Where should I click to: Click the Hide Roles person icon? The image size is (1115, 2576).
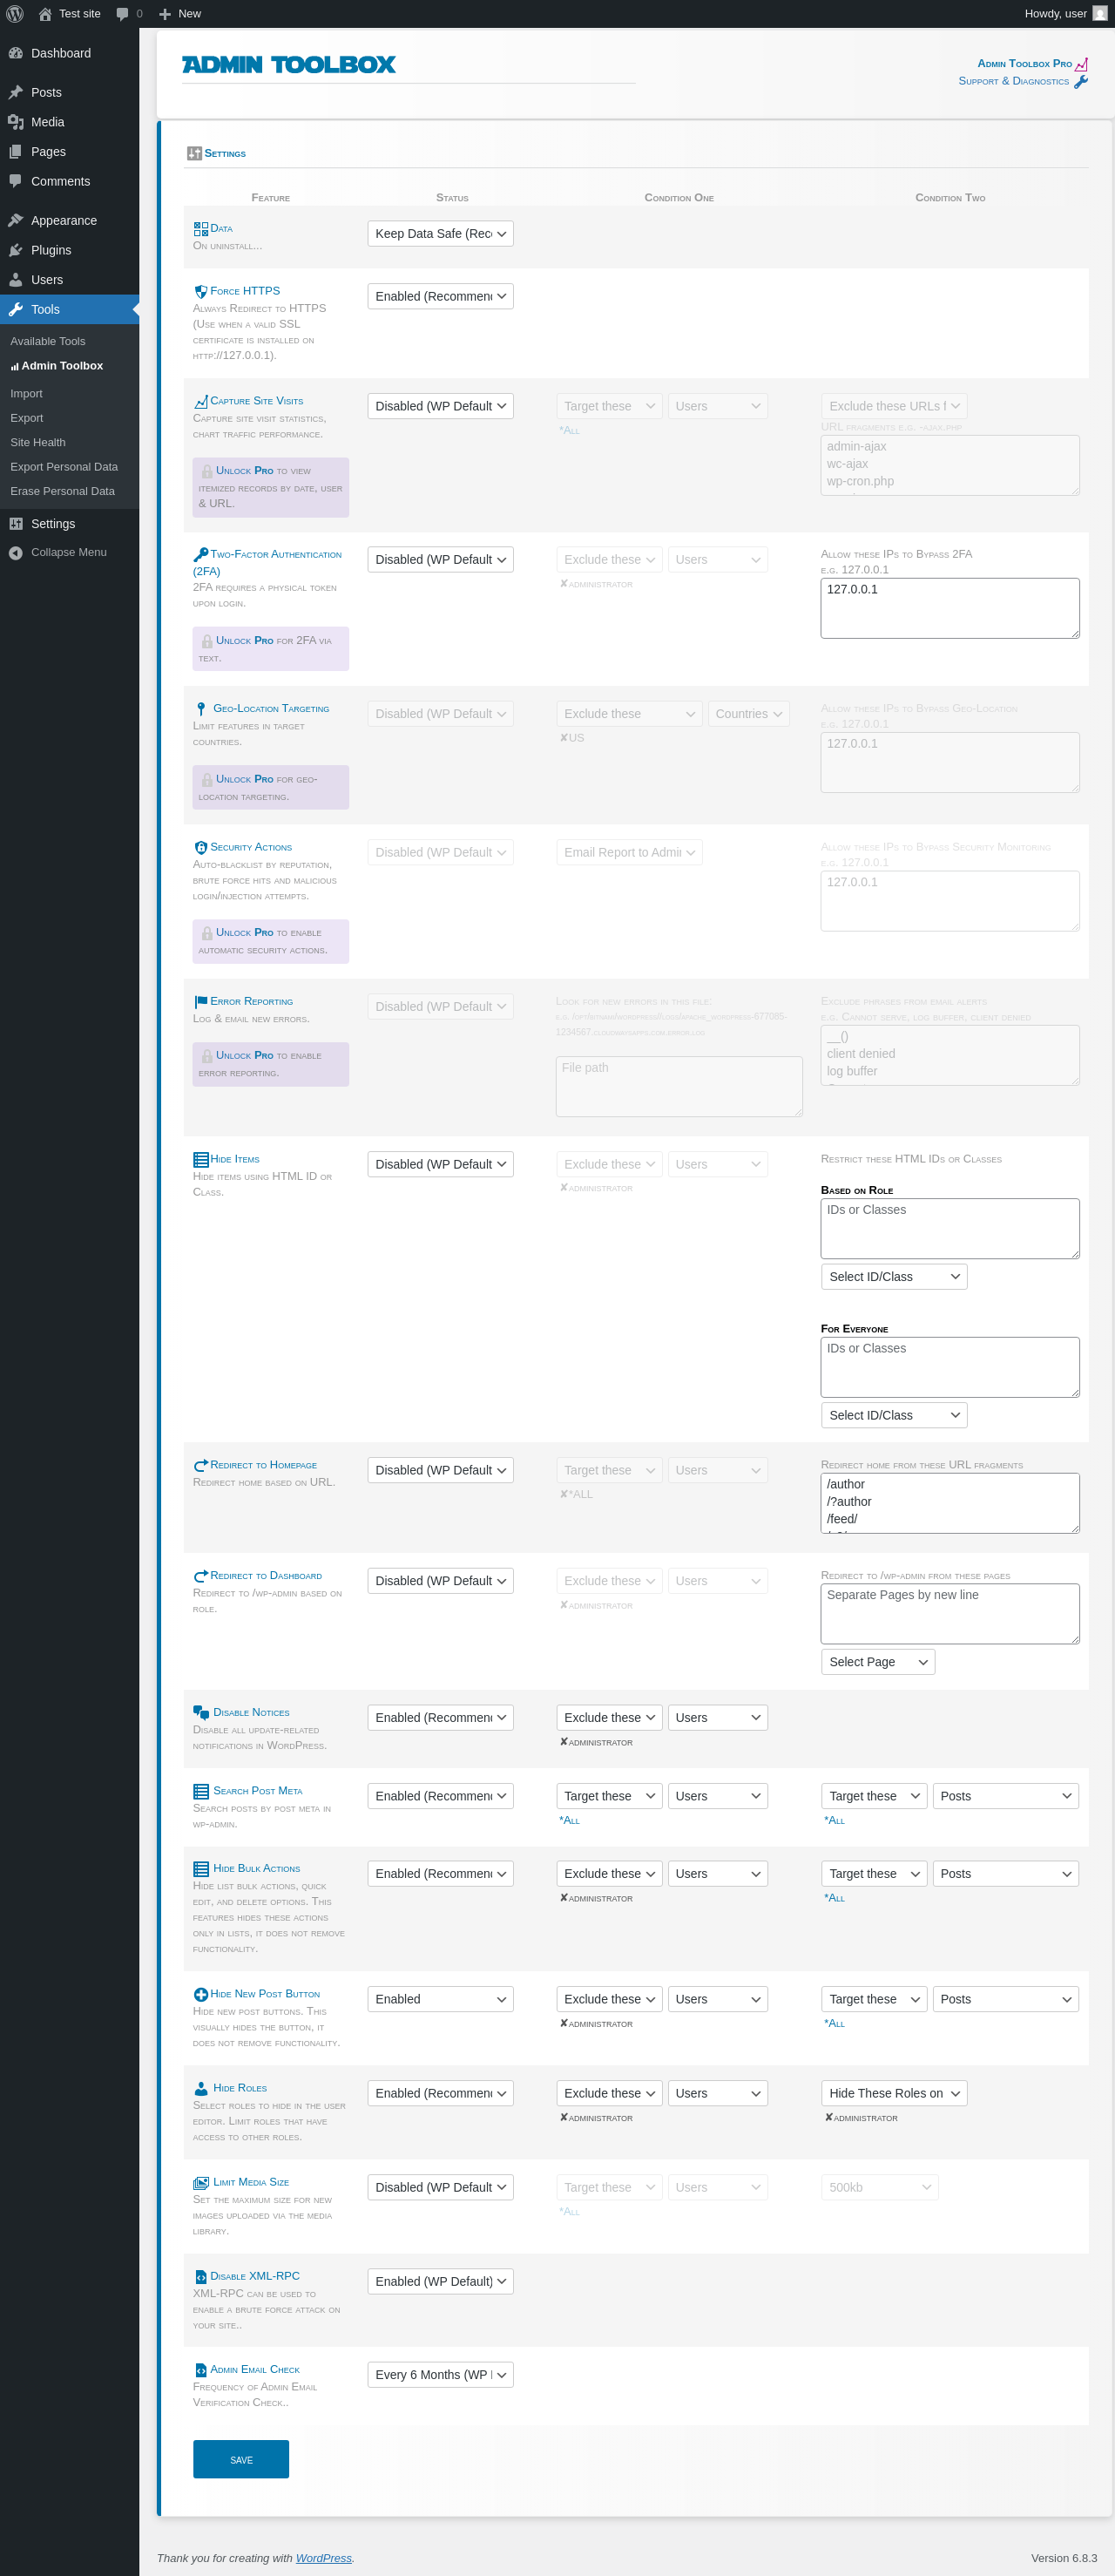[201, 2088]
